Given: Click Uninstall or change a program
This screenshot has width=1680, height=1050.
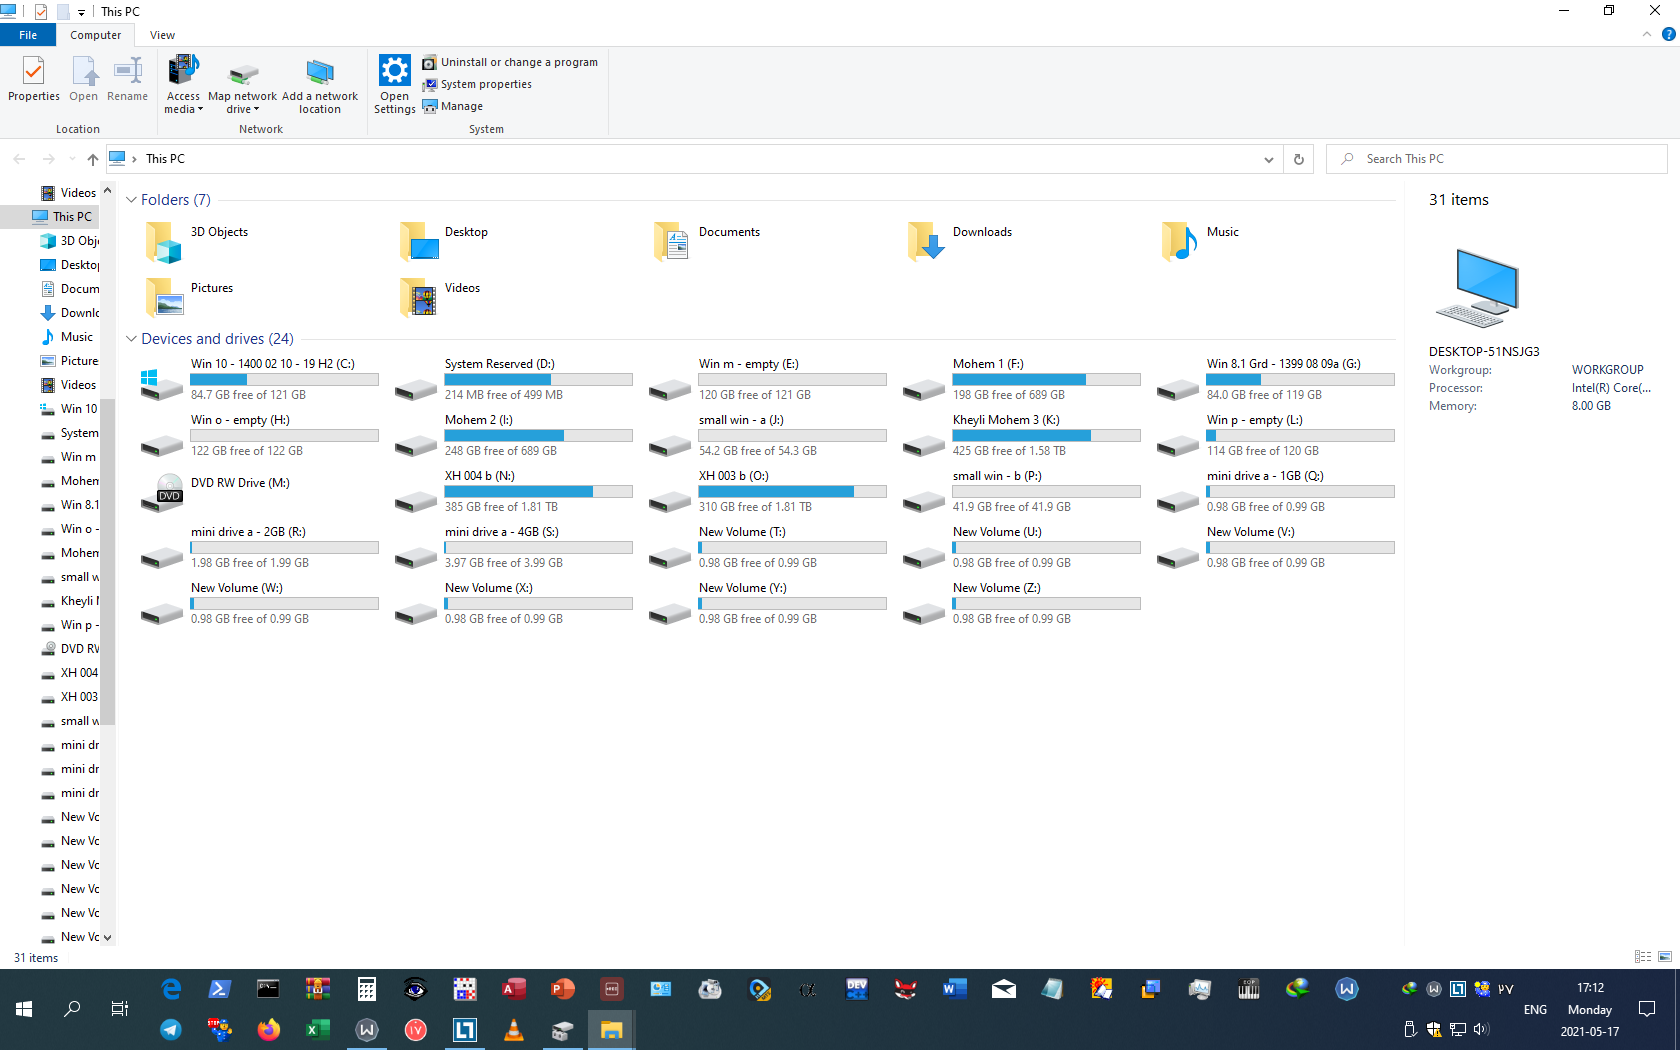Looking at the screenshot, I should (x=518, y=62).
